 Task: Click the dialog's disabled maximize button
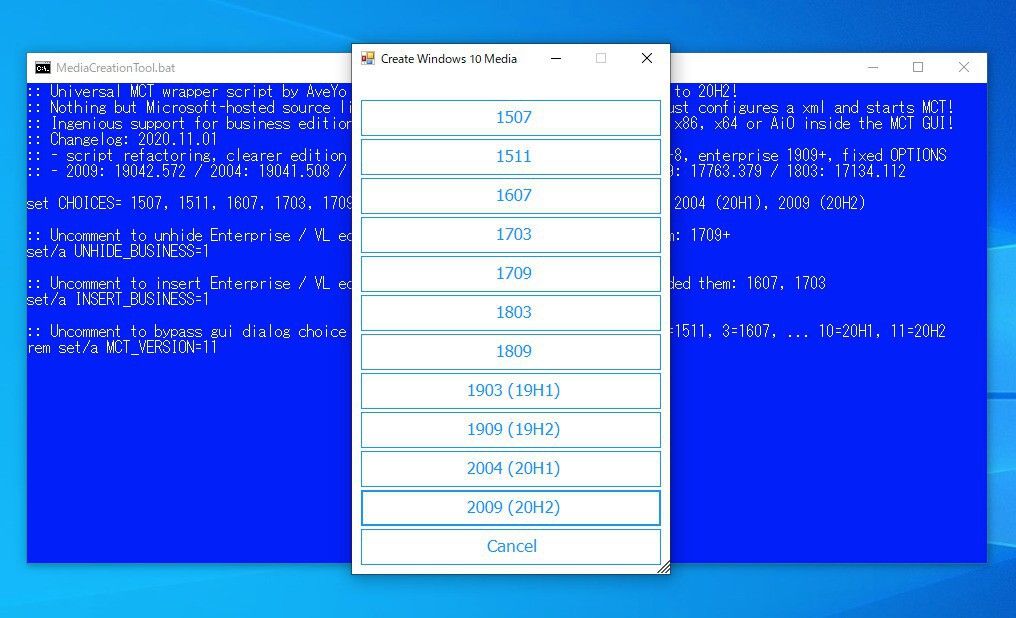601,58
